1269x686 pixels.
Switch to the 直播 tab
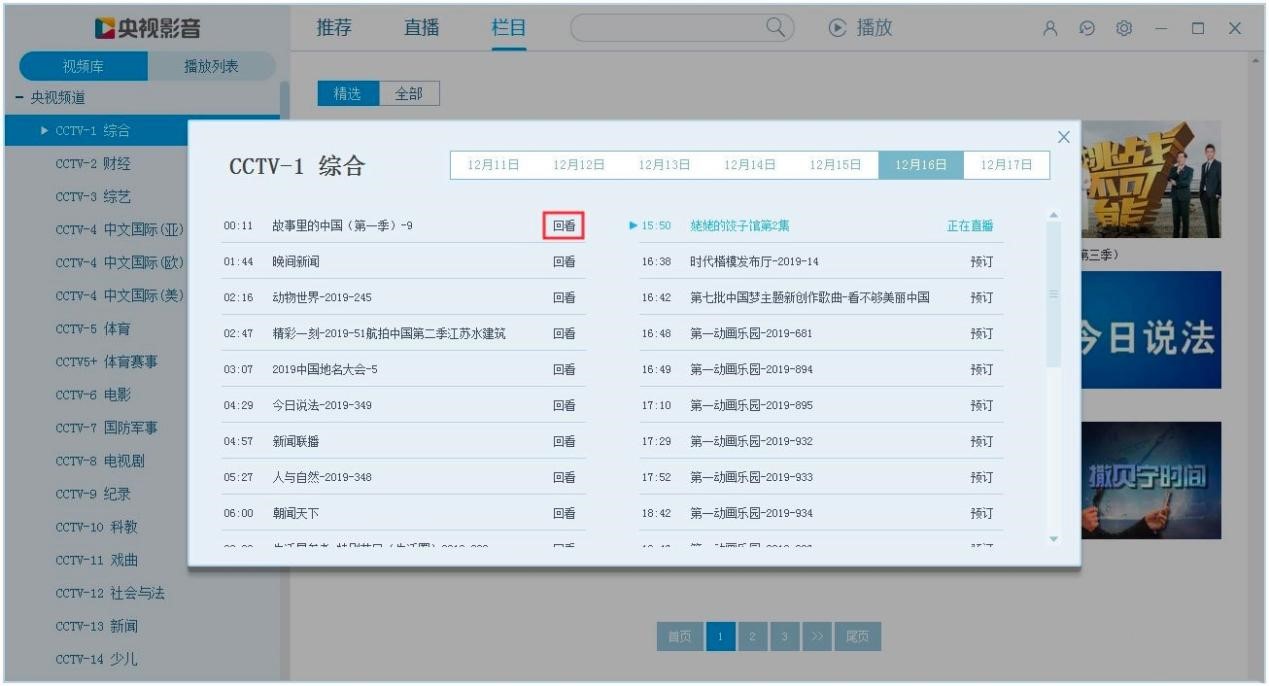click(x=421, y=28)
